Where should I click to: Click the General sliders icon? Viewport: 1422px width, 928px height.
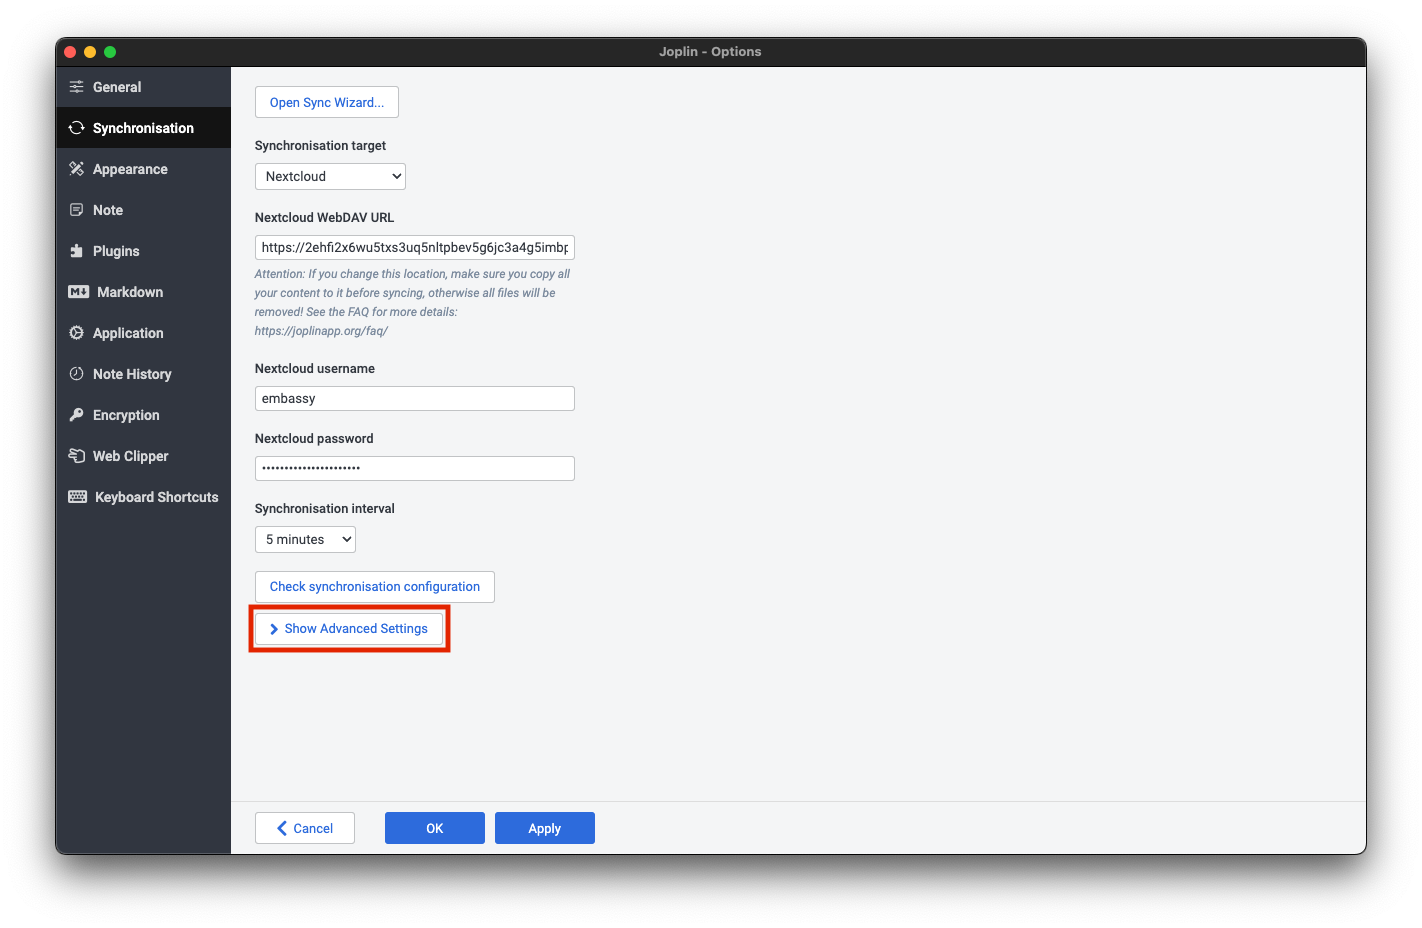[77, 86]
